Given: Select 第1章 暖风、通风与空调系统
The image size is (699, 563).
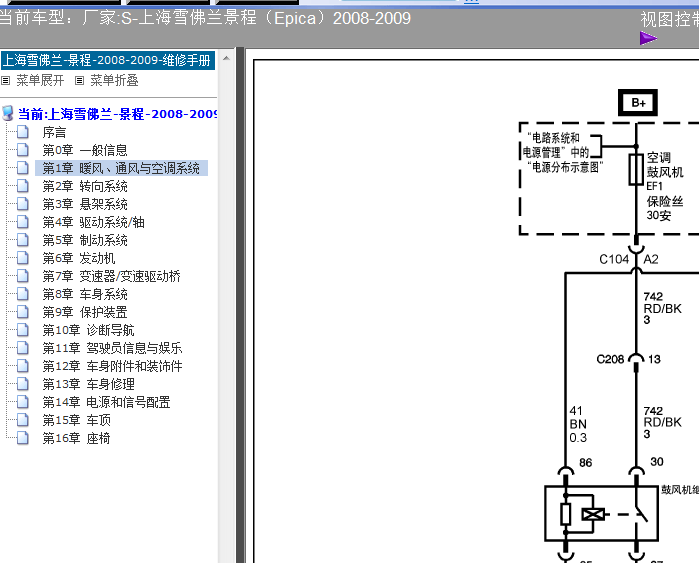Looking at the screenshot, I should tap(121, 168).
